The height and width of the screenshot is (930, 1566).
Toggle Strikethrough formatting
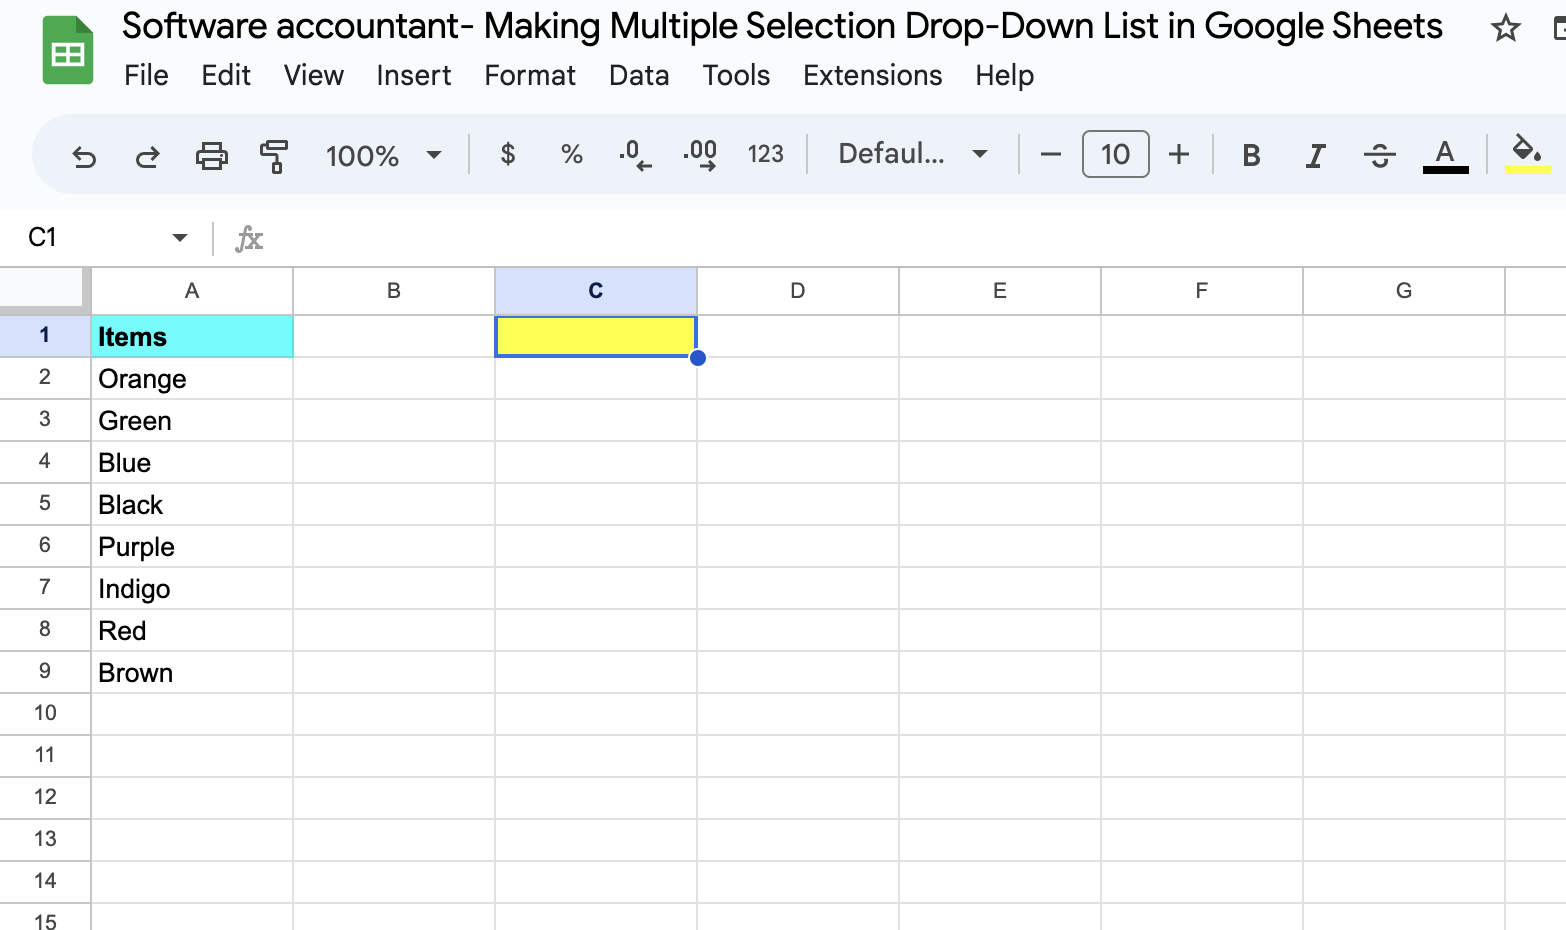1379,155
